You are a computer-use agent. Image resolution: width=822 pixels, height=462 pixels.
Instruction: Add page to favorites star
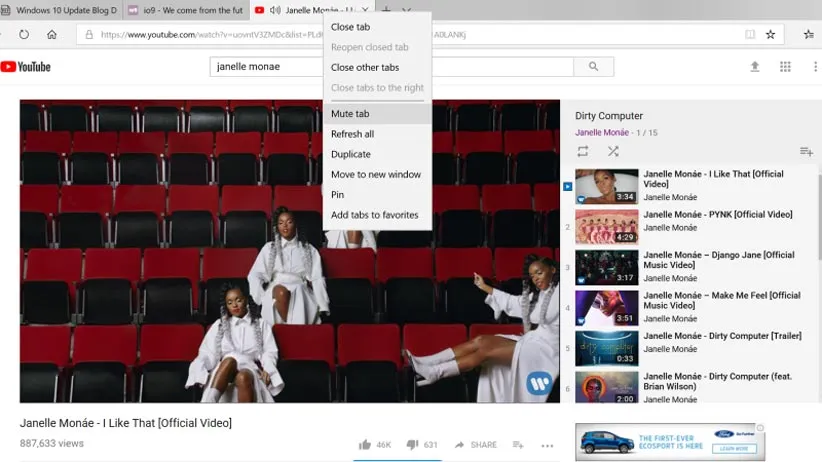(771, 35)
